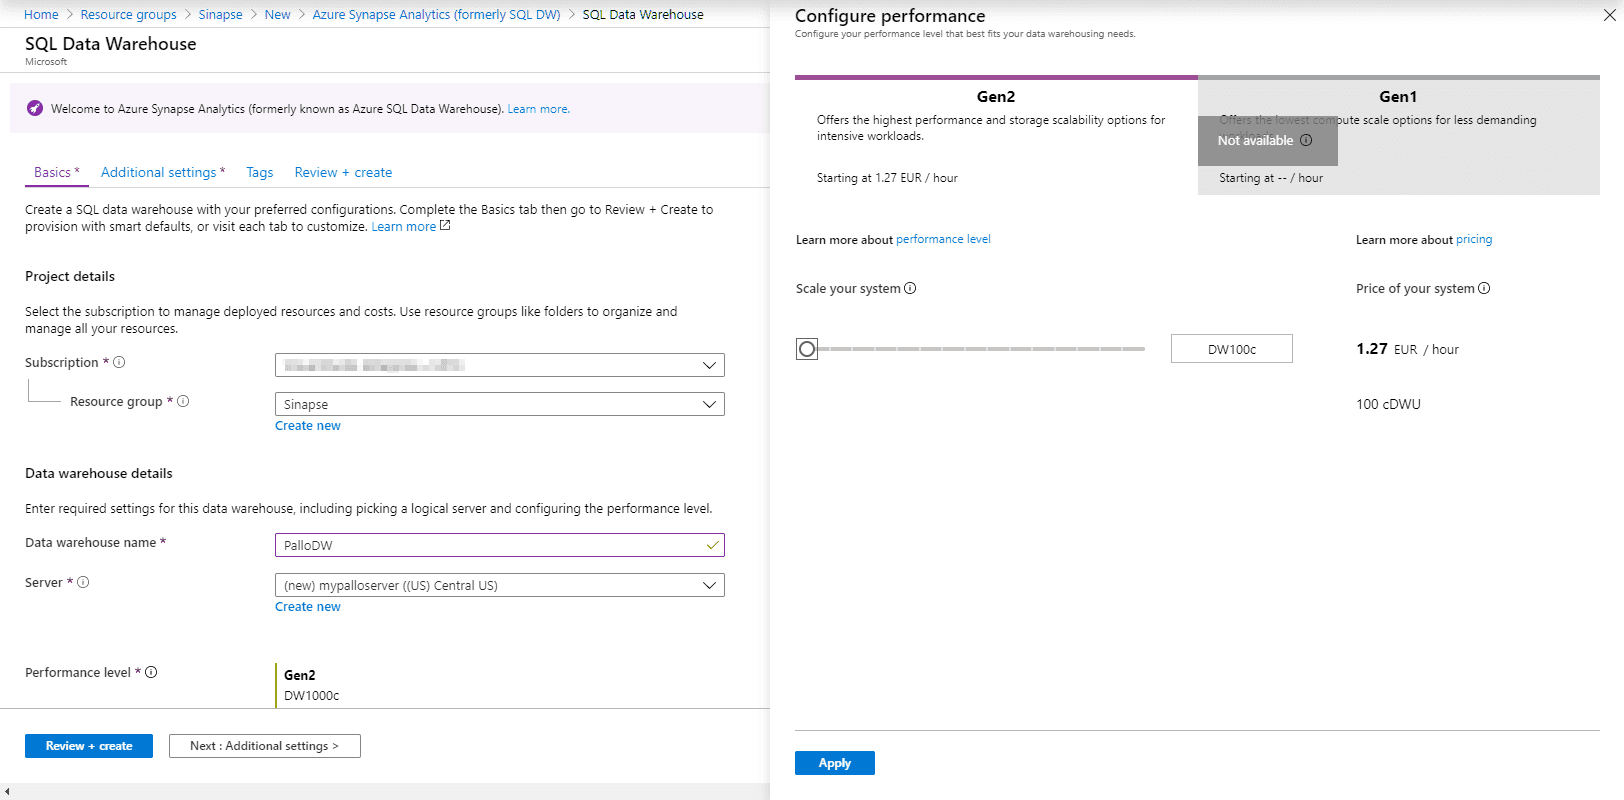Click the Gen2 DW1000c performance level value
This screenshot has width=1624, height=800.
[x=311, y=685]
